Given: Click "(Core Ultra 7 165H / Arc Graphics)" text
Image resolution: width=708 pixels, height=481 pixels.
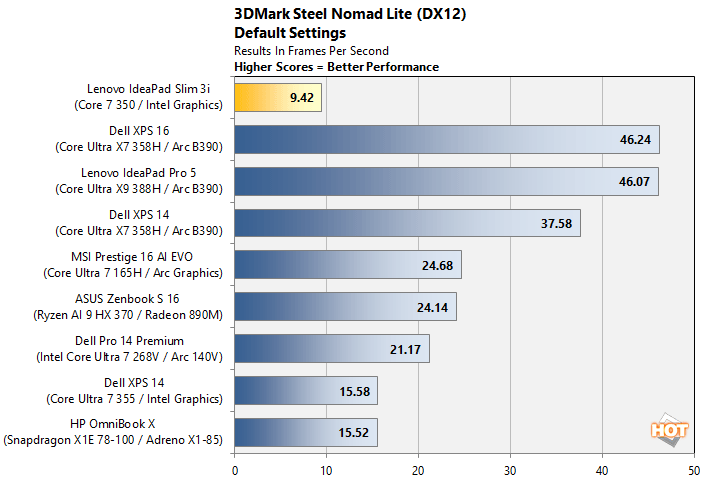Looking at the screenshot, I should coord(133,273).
